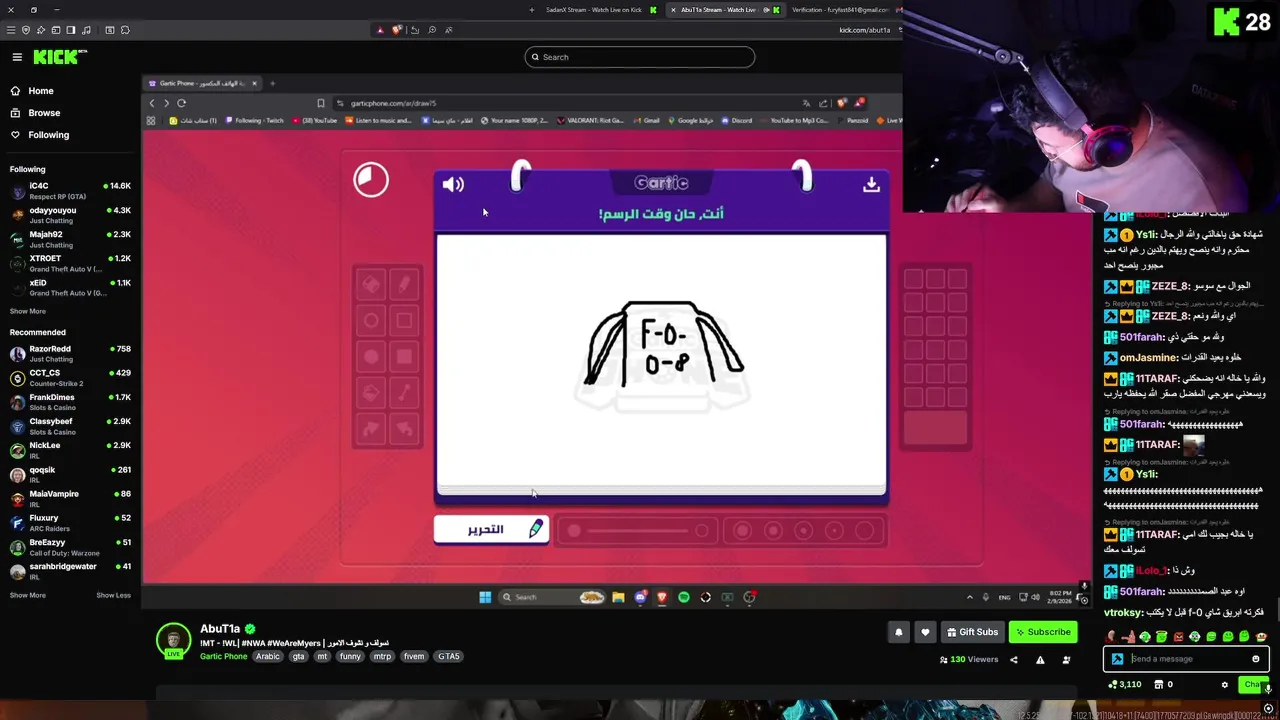This screenshot has width=1280, height=720.
Task: Open MaiaVampire recommended channel
Action: [x=70, y=498]
